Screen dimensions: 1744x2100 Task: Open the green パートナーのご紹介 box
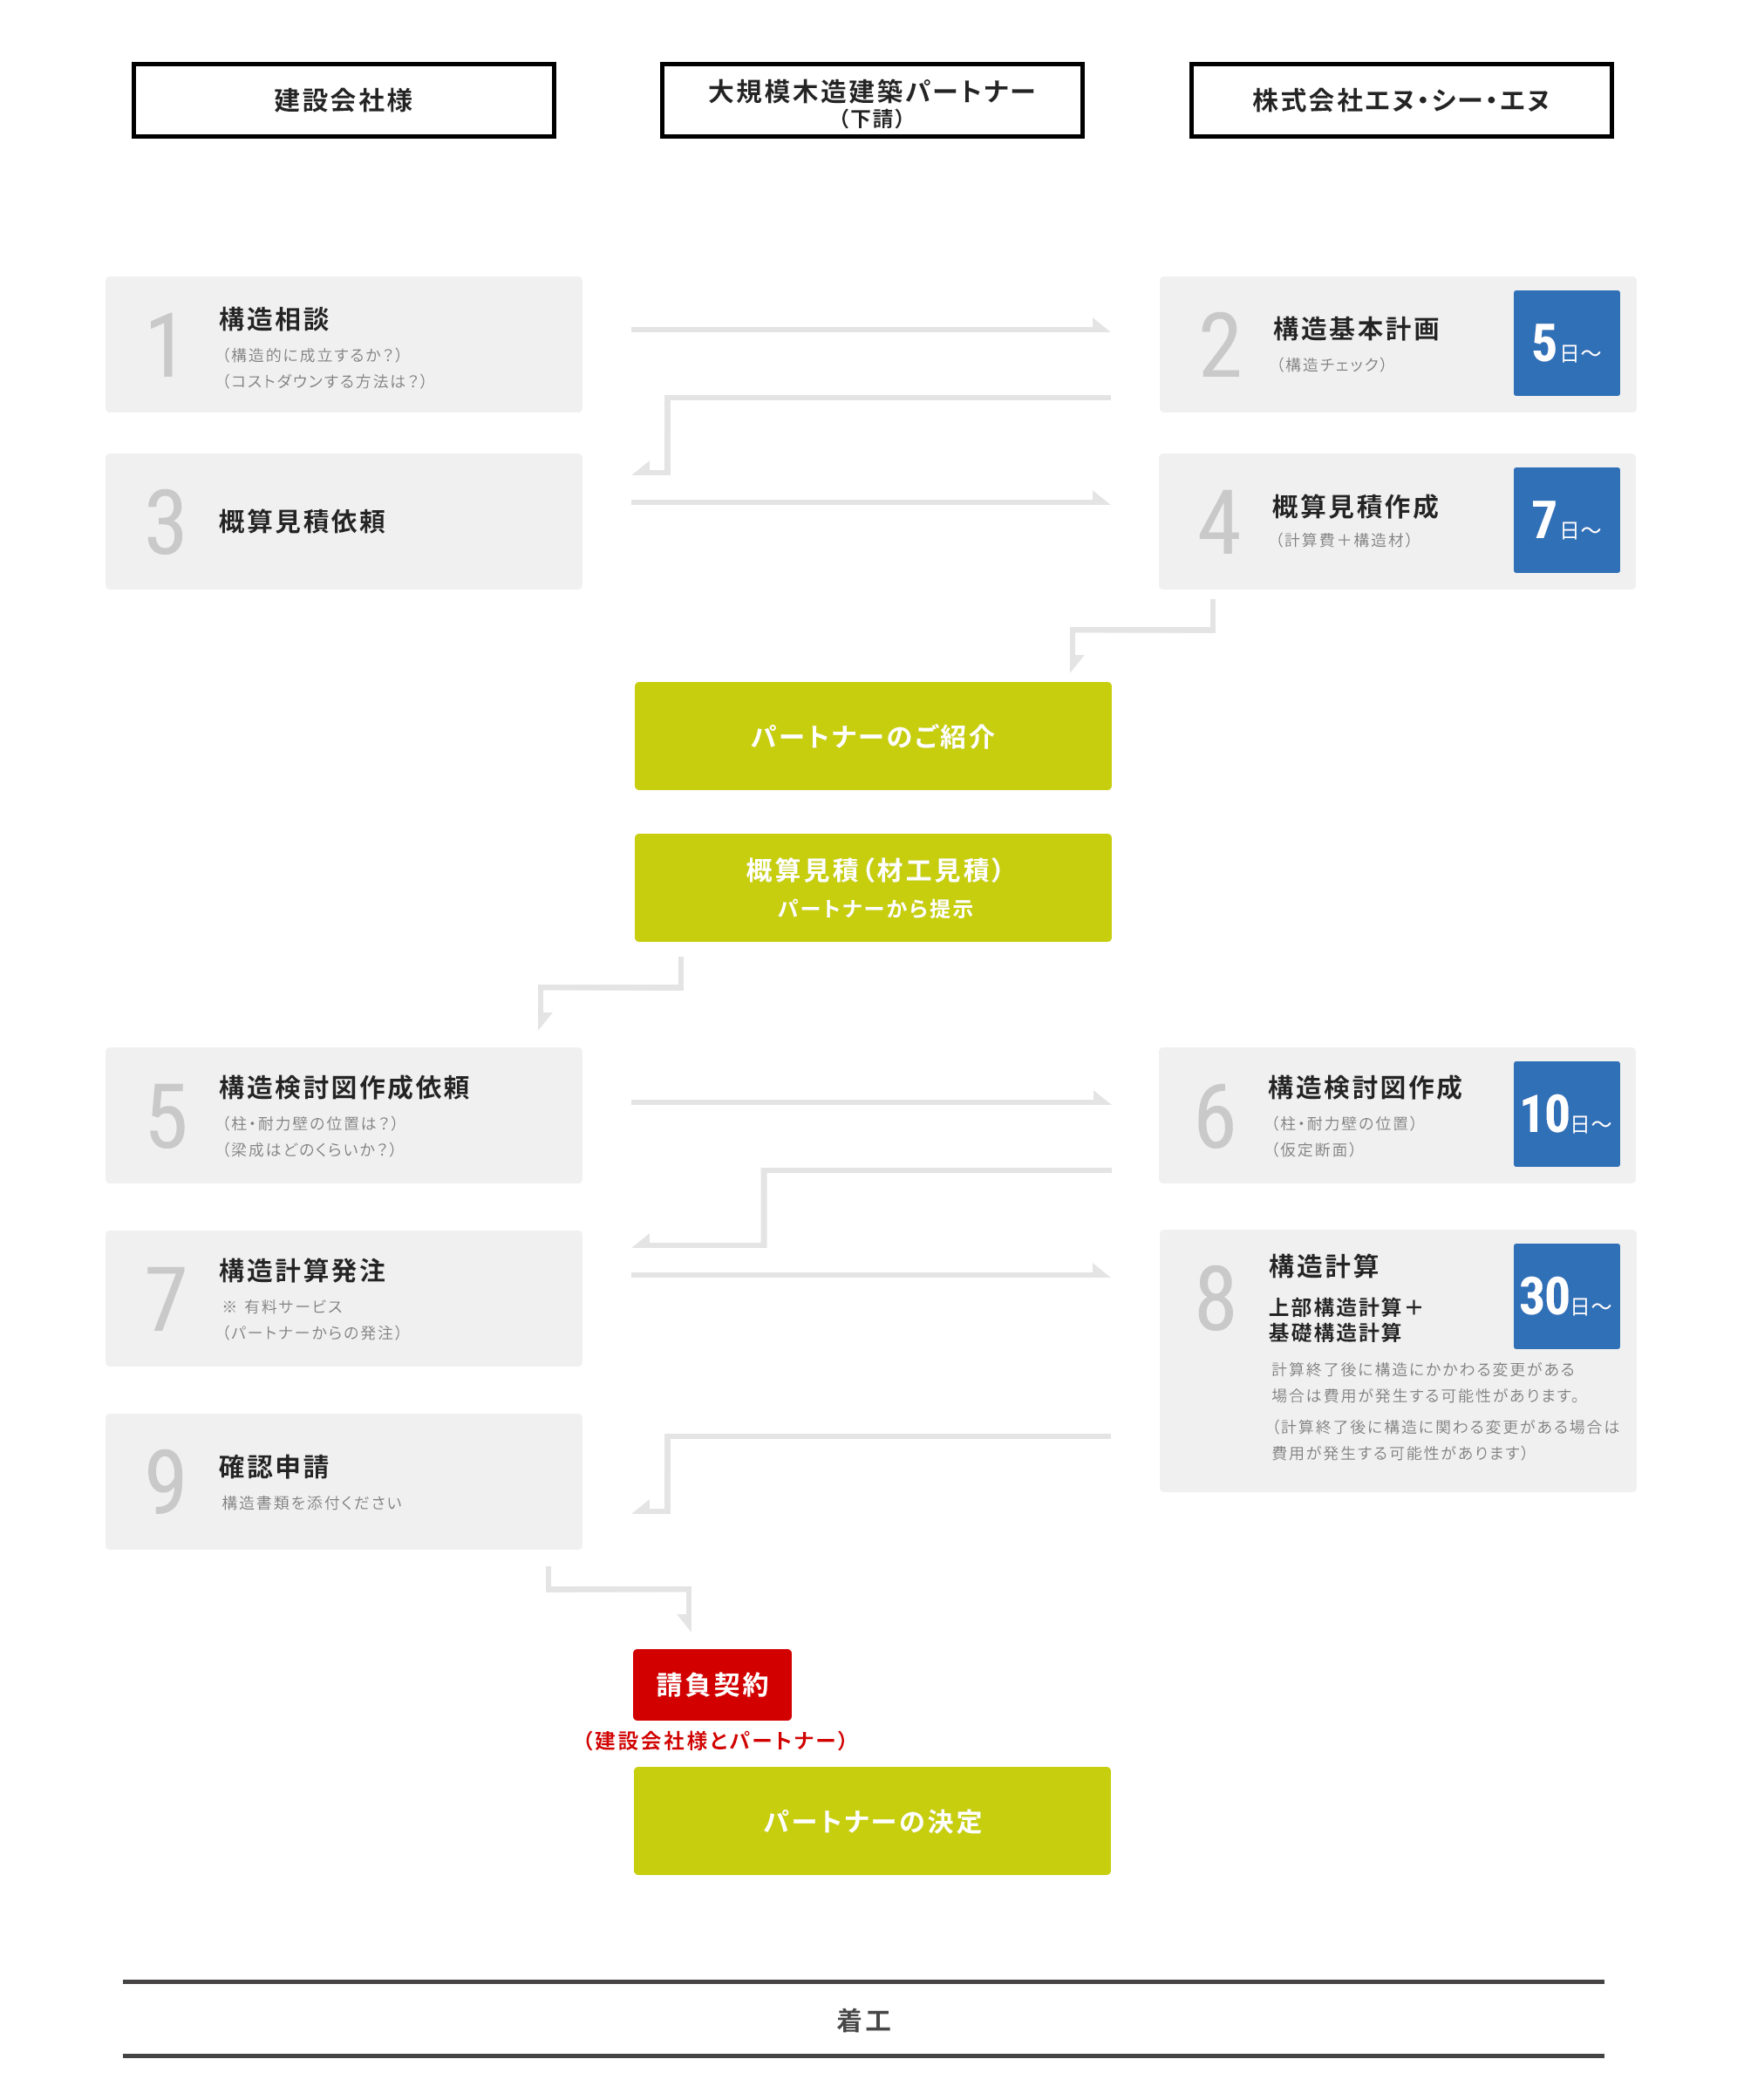pos(872,736)
